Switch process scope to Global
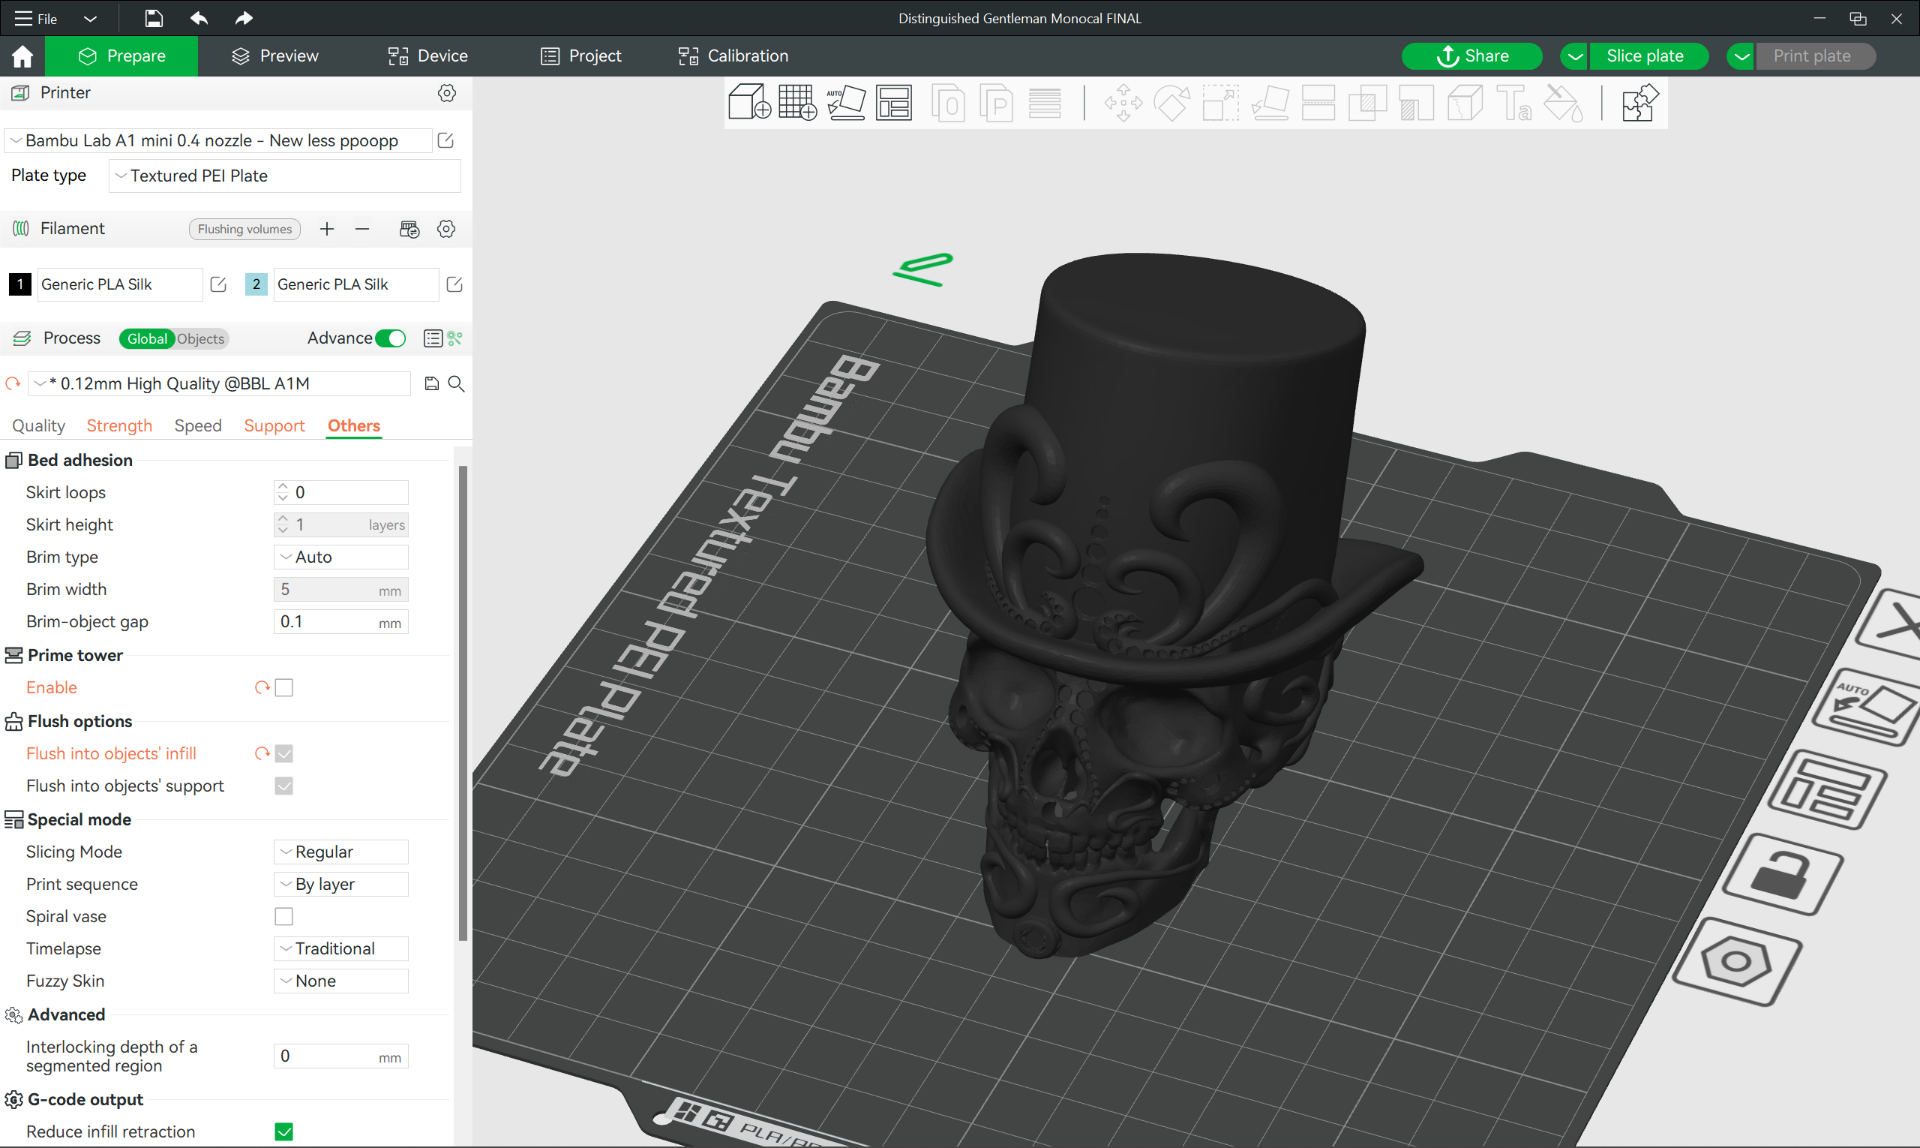This screenshot has height=1148, width=1920. [x=146, y=339]
